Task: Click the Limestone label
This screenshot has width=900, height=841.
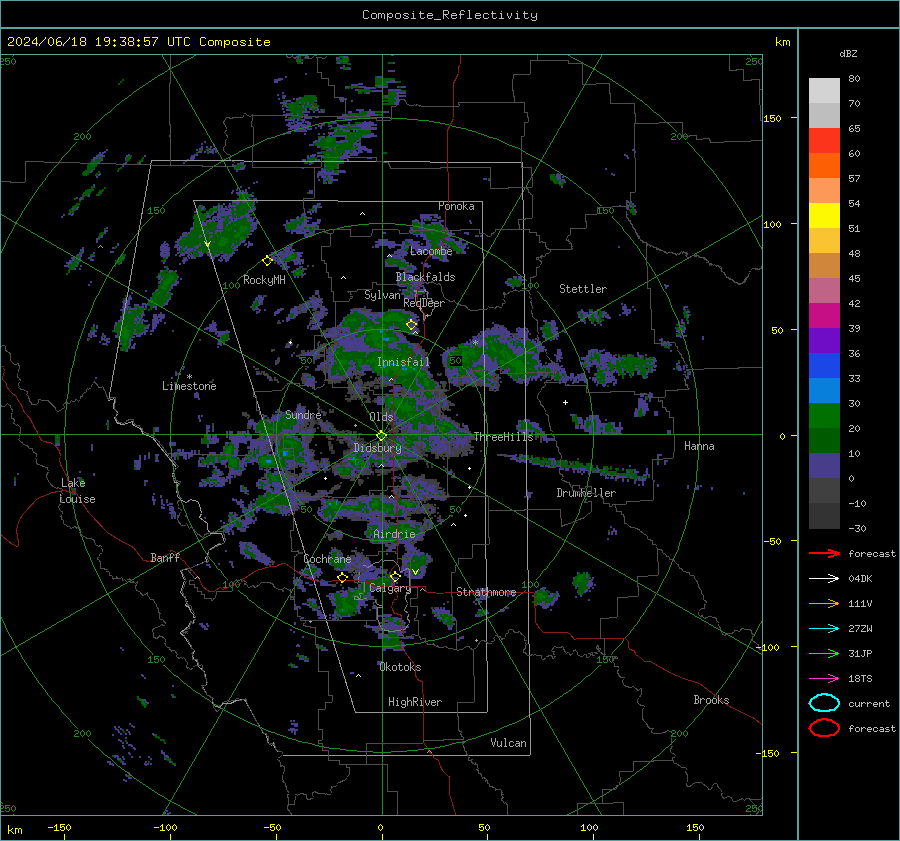Action: pyautogui.click(x=189, y=386)
